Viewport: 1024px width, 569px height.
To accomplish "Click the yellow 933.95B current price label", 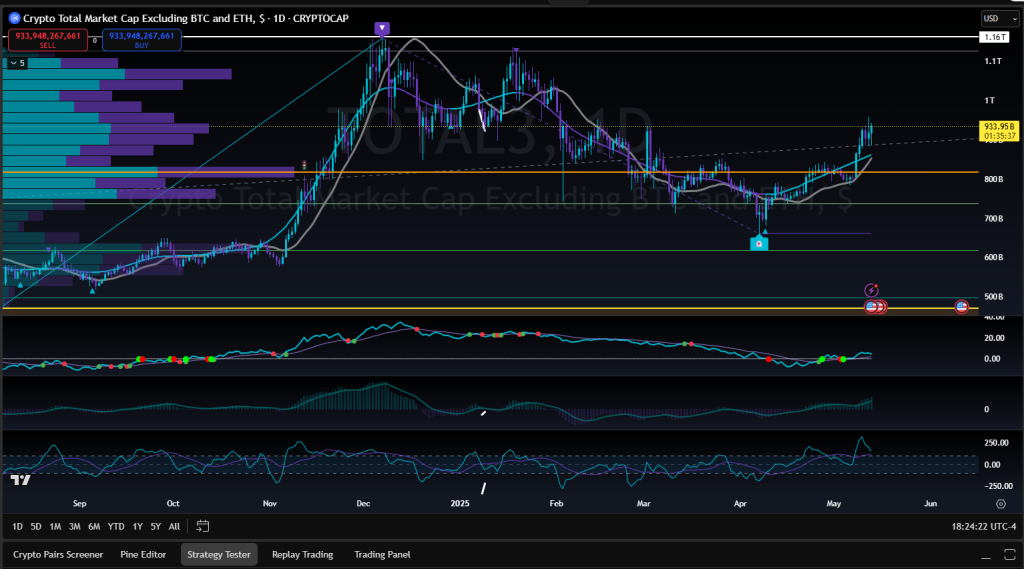I will [x=999, y=131].
